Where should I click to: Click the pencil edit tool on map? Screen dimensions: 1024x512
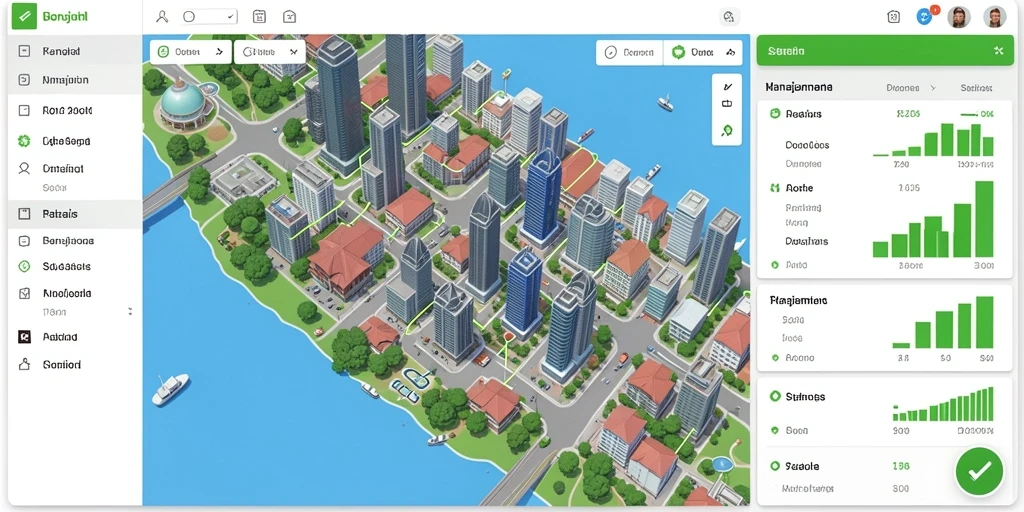coord(728,86)
